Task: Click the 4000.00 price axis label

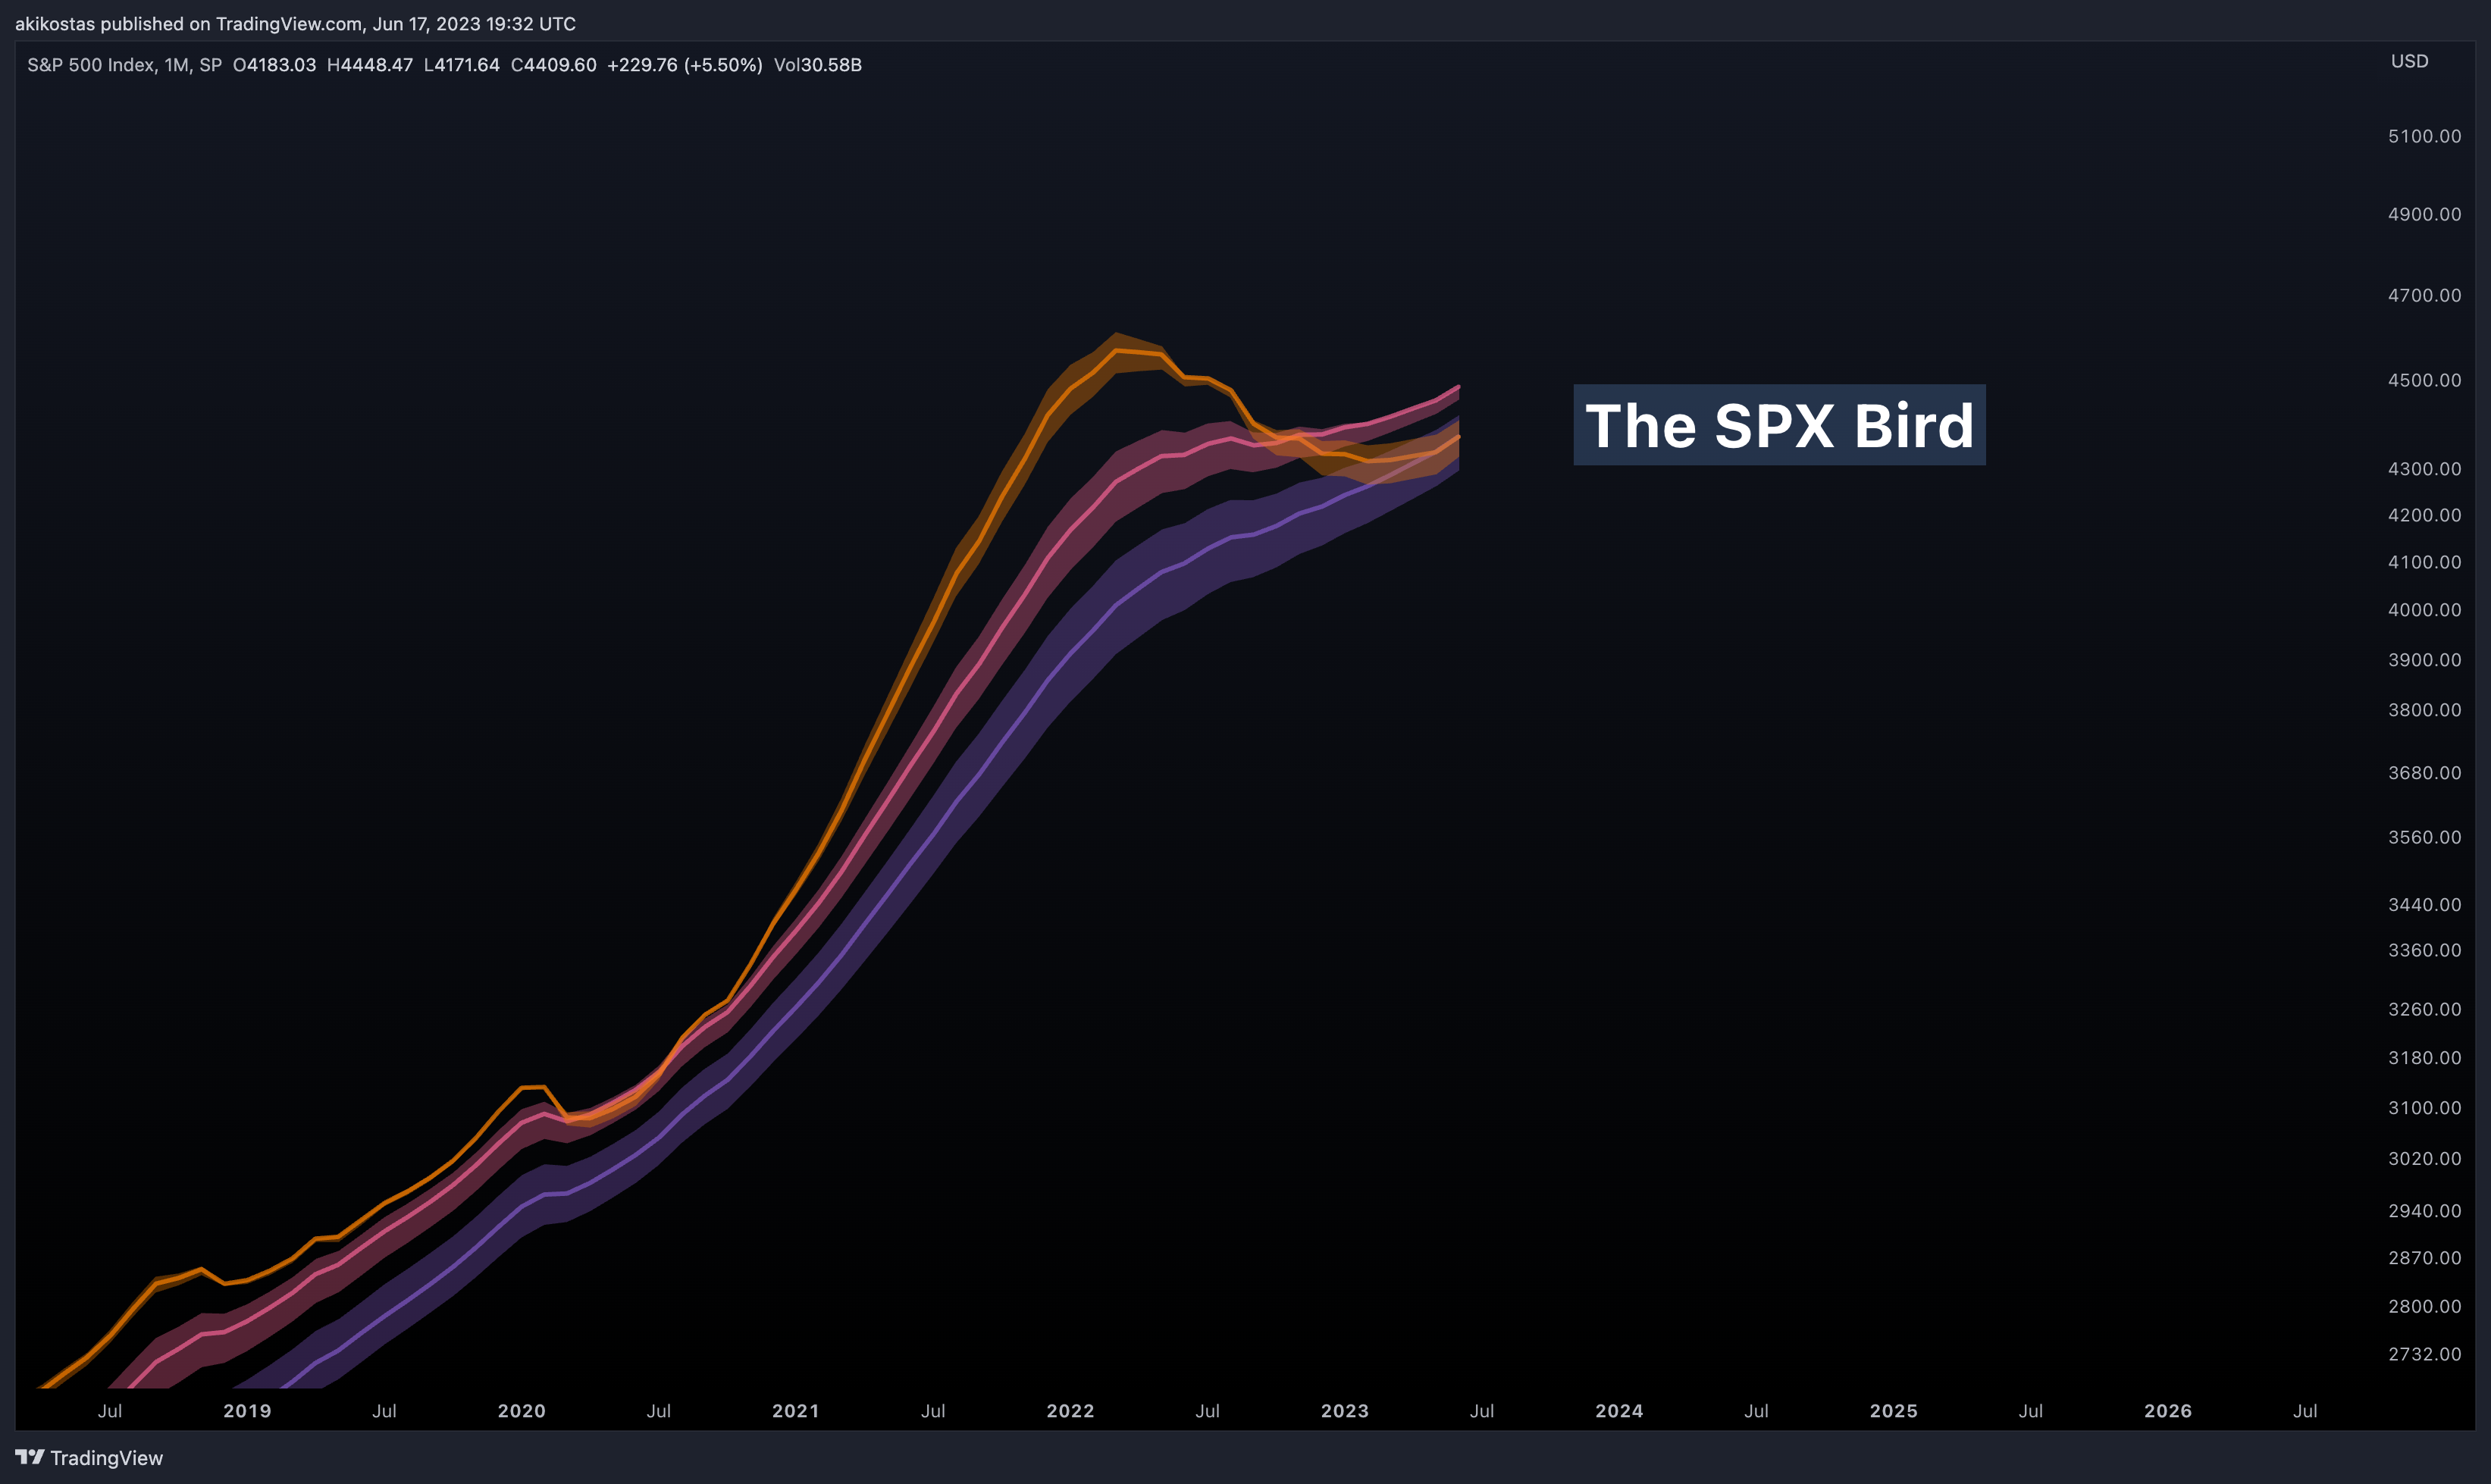Action: click(2424, 610)
